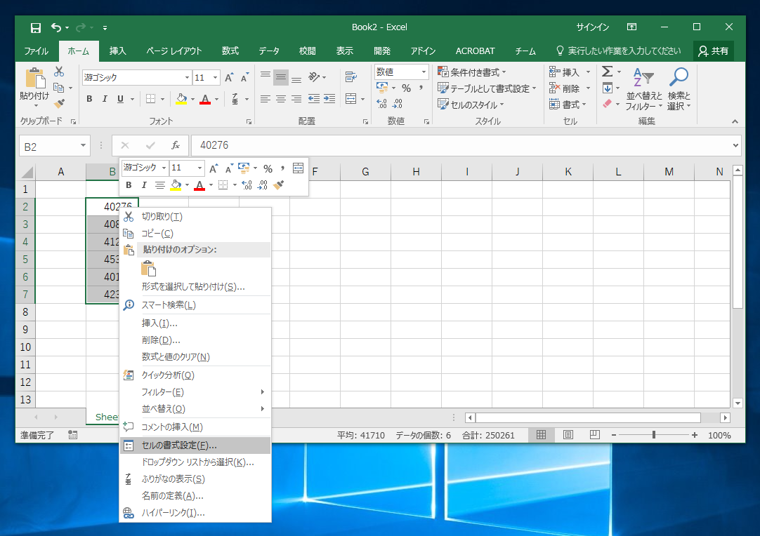Save the workbook with the floppy icon
Viewport: 760px width, 536px height.
pyautogui.click(x=35, y=28)
